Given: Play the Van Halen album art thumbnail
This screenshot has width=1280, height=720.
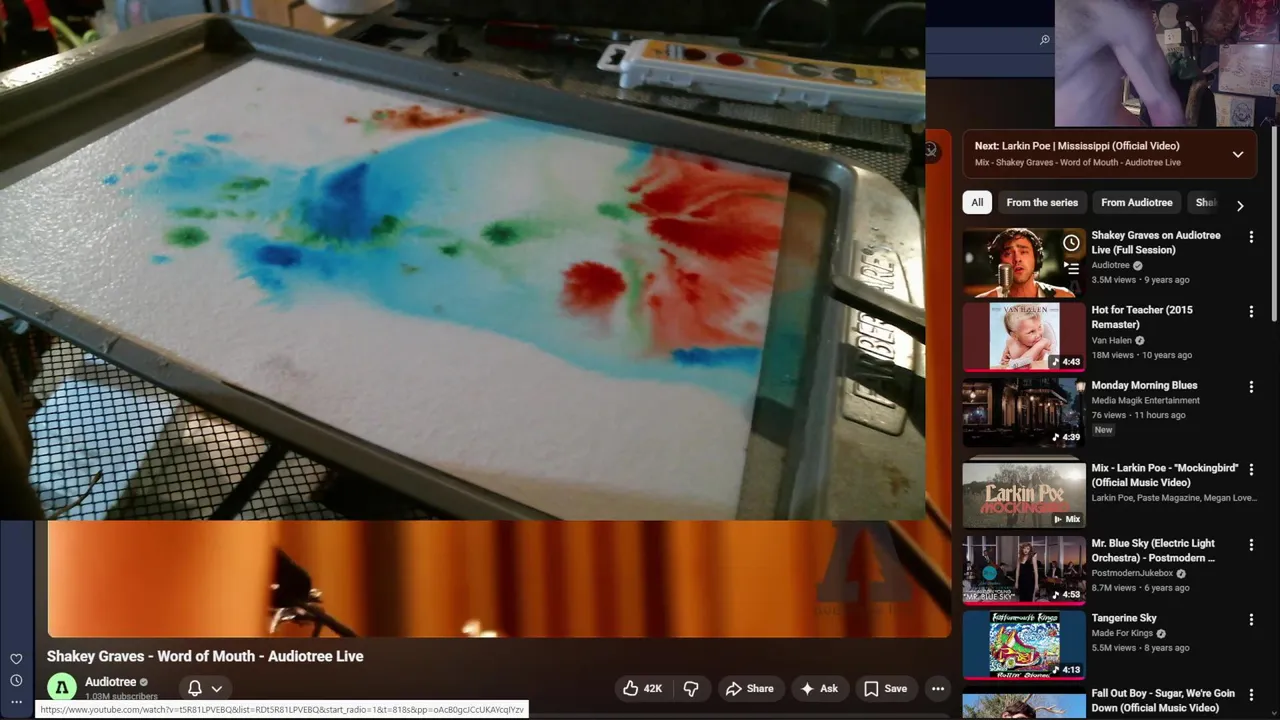Looking at the screenshot, I should 1023,338.
